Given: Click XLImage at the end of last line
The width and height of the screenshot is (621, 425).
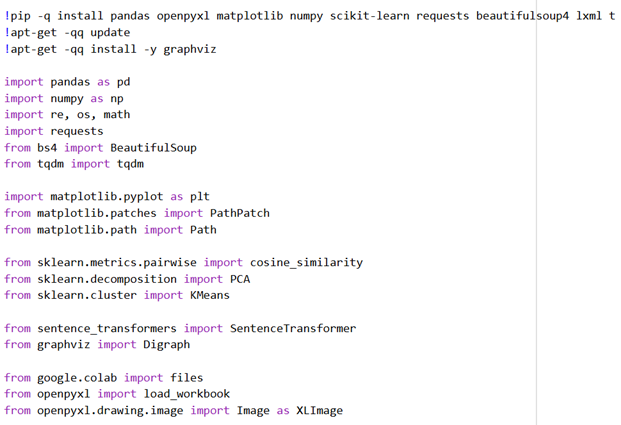Looking at the screenshot, I should pos(319,411).
